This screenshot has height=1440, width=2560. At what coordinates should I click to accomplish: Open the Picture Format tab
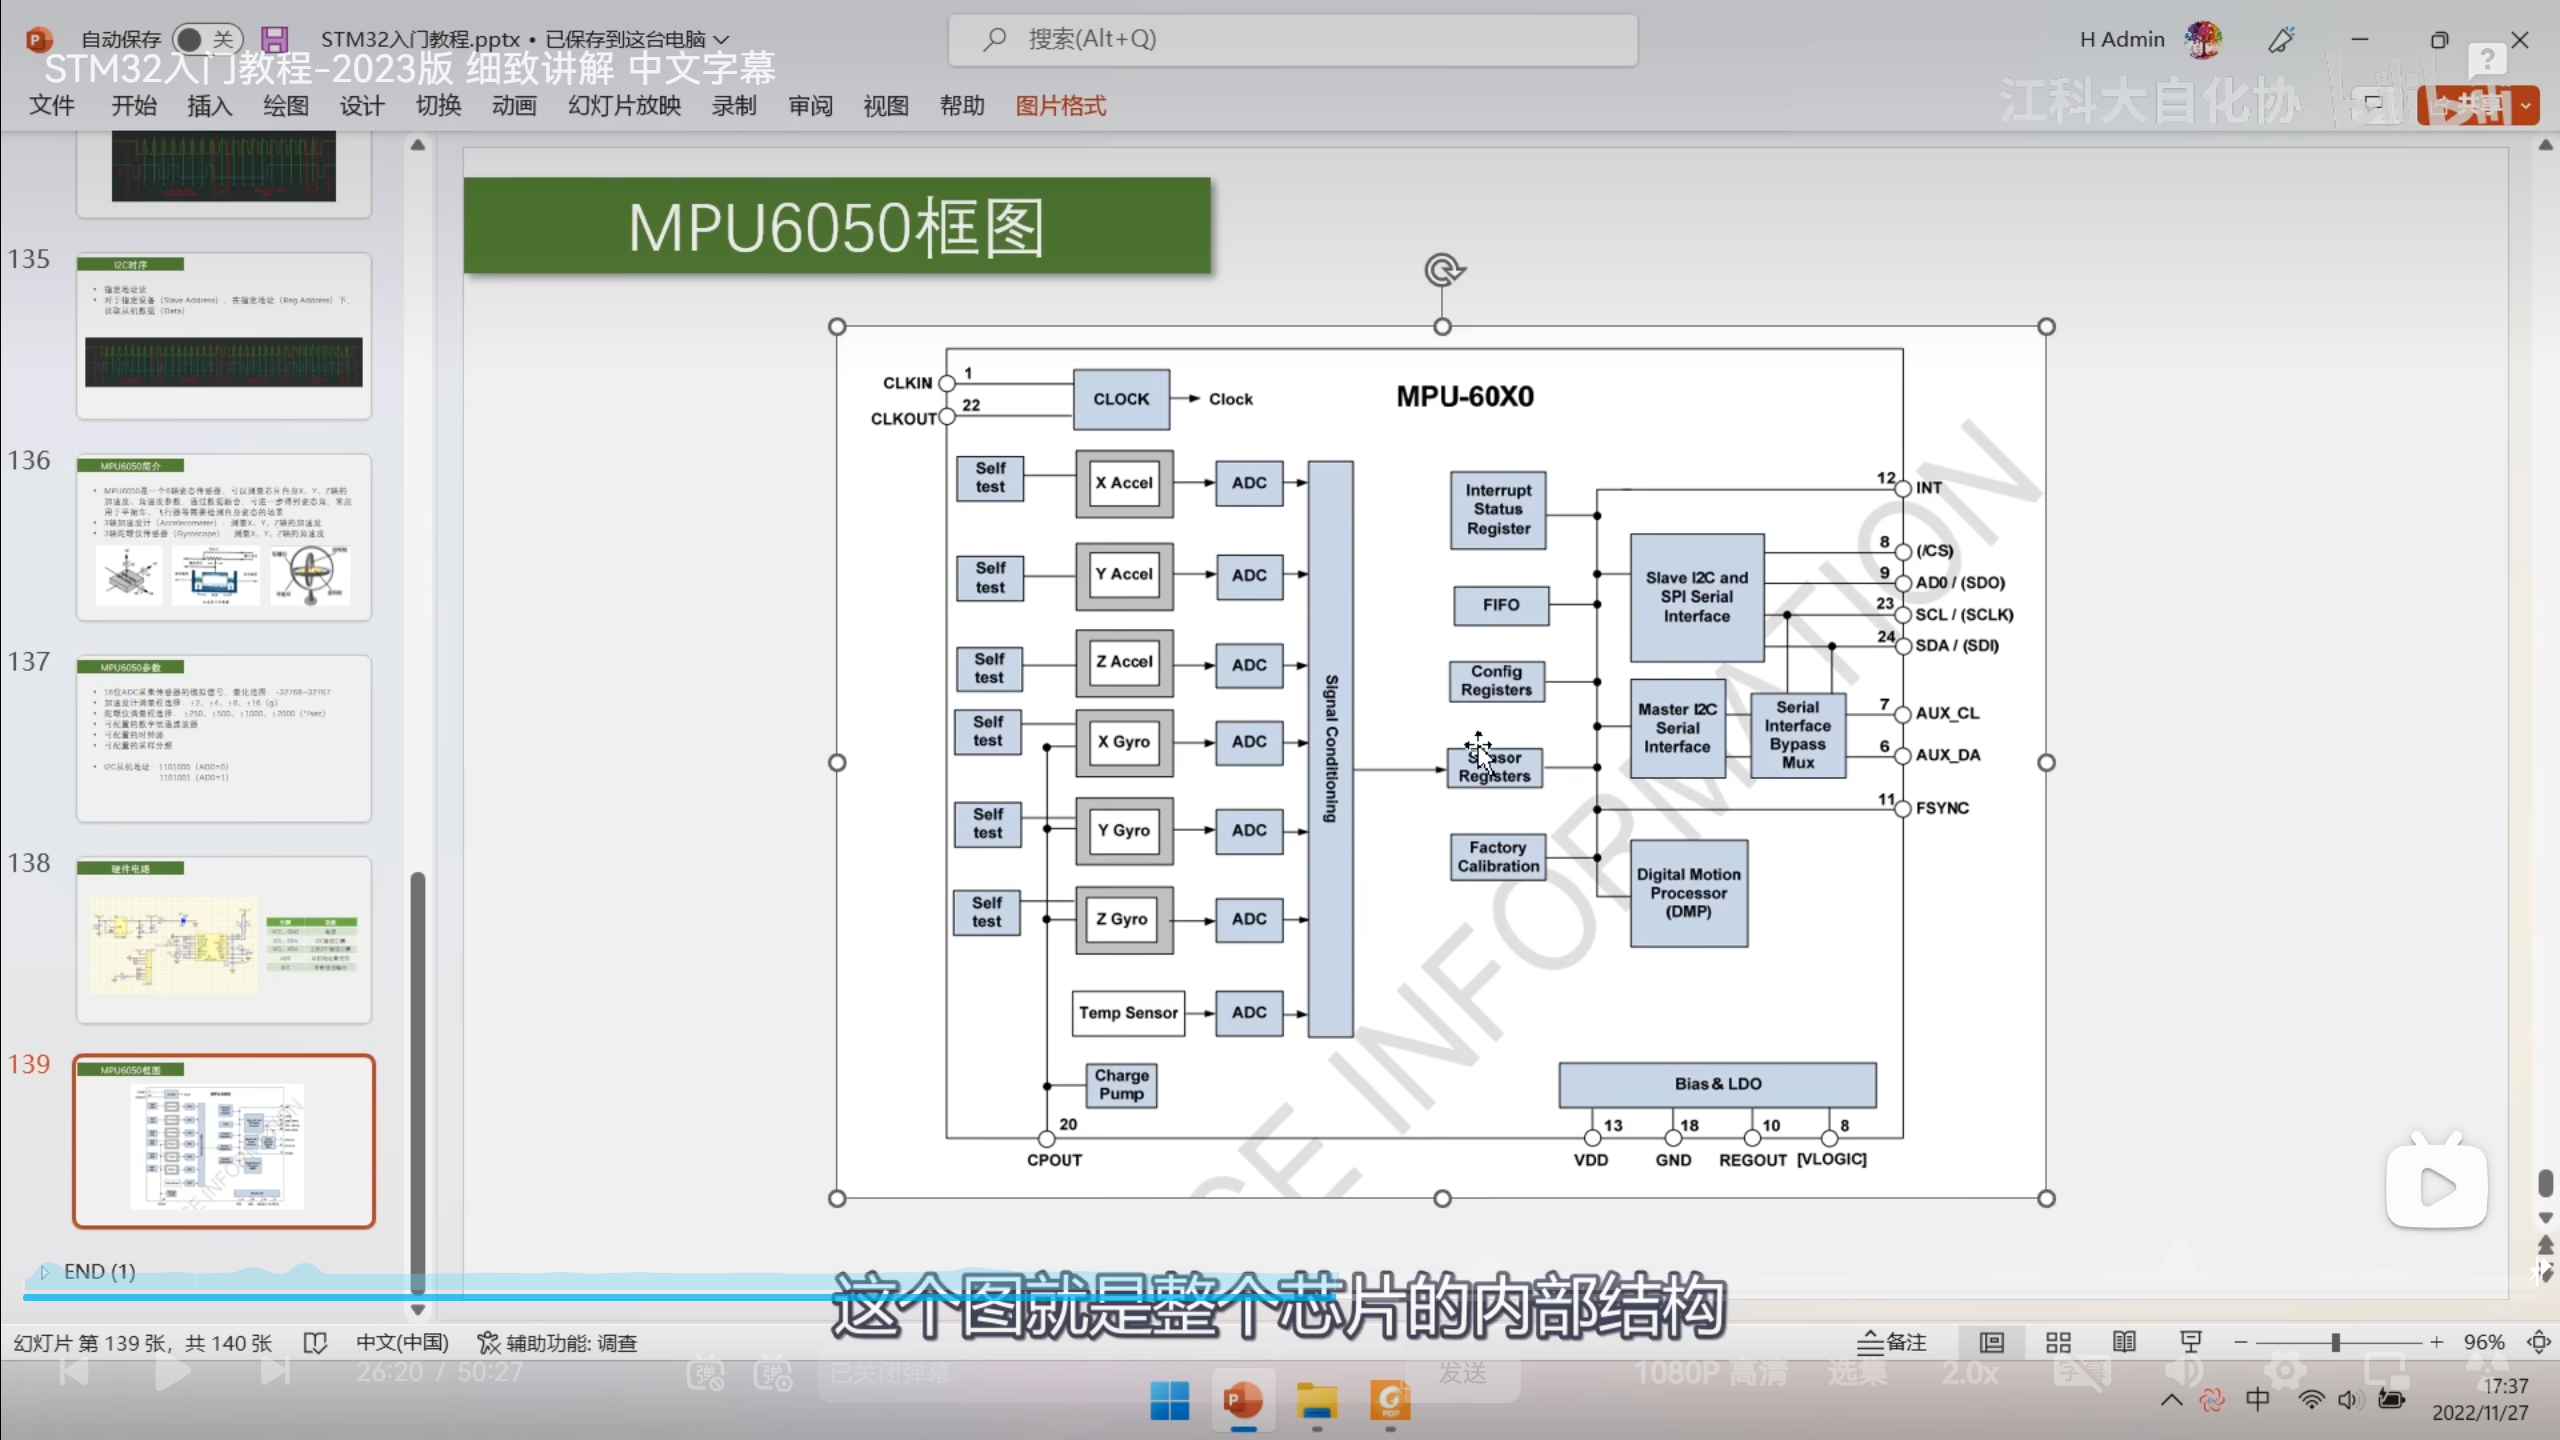coord(1060,106)
